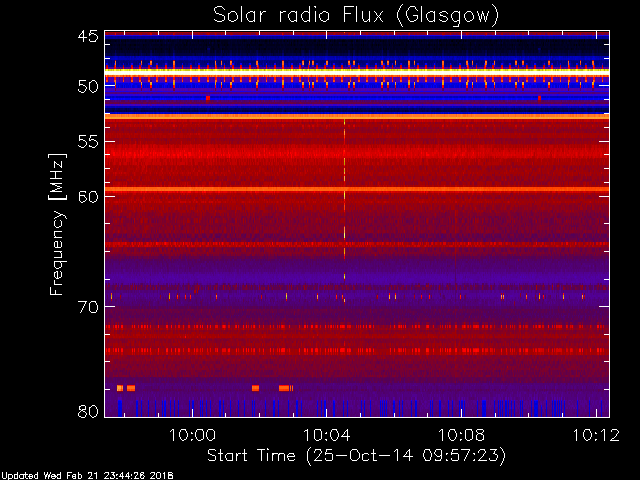Click the 60 frequency tick label

(88, 197)
